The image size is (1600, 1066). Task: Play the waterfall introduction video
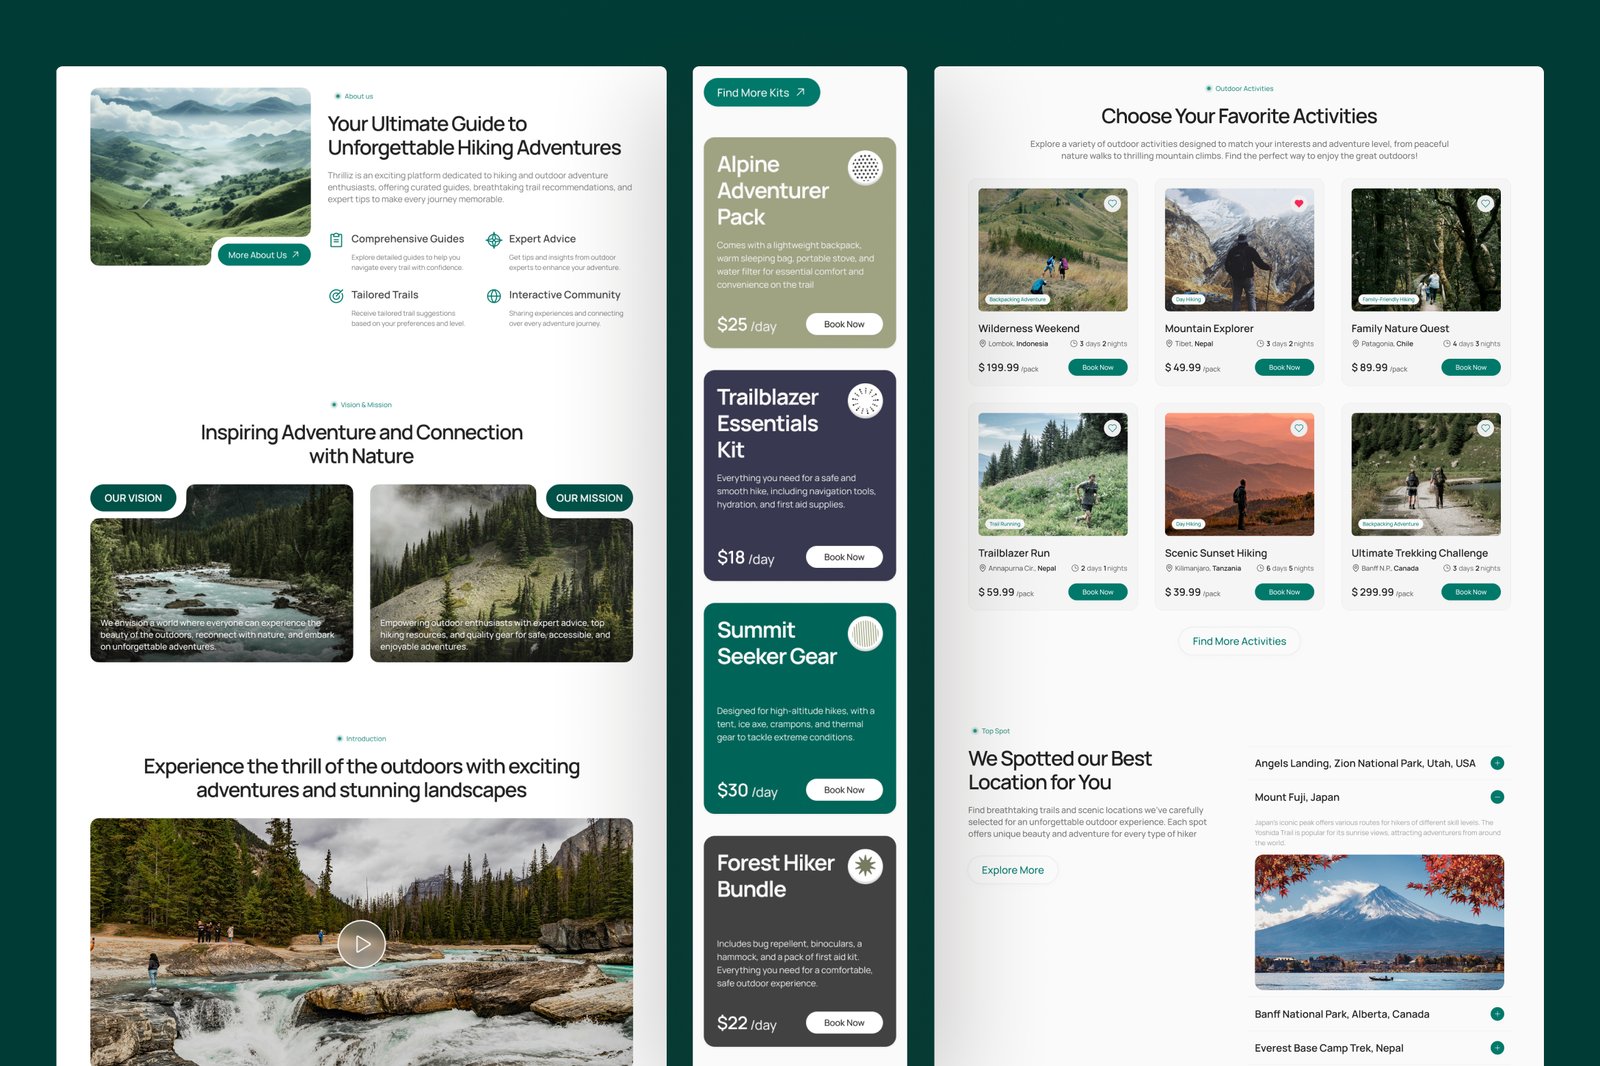click(x=361, y=944)
